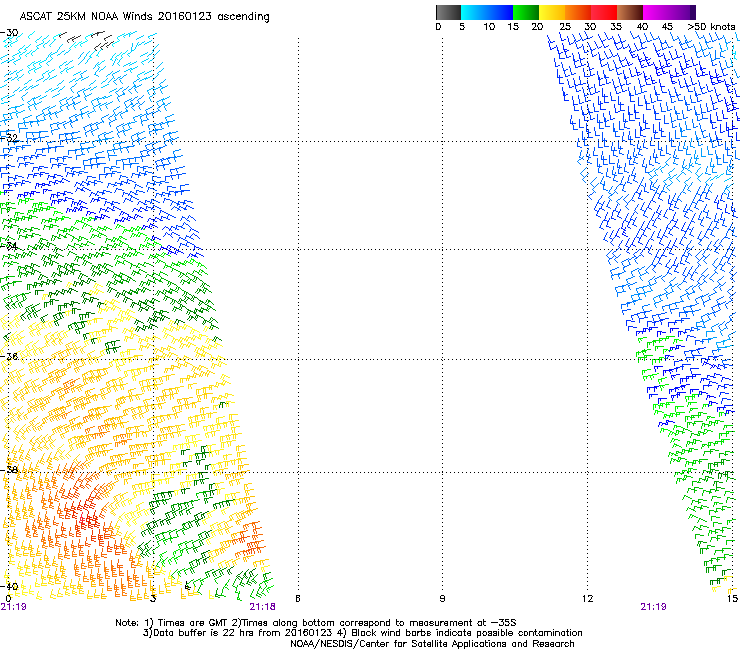This screenshot has height=650, width=740.
Task: Pick the gray 0-5 knots legend swatch
Action: (x=448, y=12)
